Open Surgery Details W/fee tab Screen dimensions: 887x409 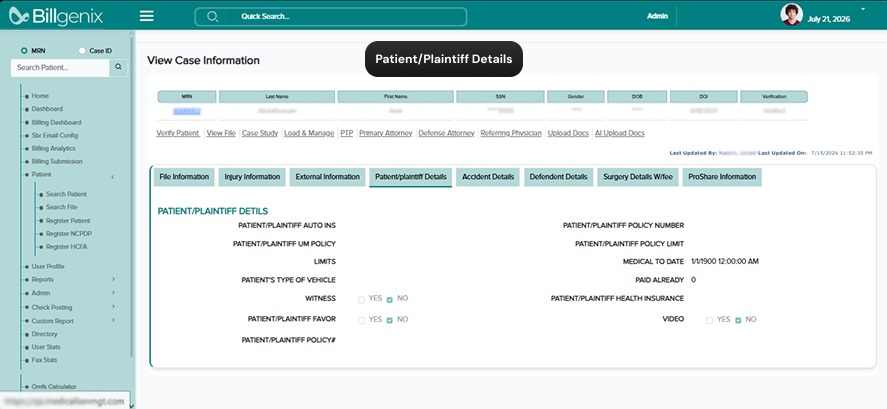pyautogui.click(x=638, y=177)
